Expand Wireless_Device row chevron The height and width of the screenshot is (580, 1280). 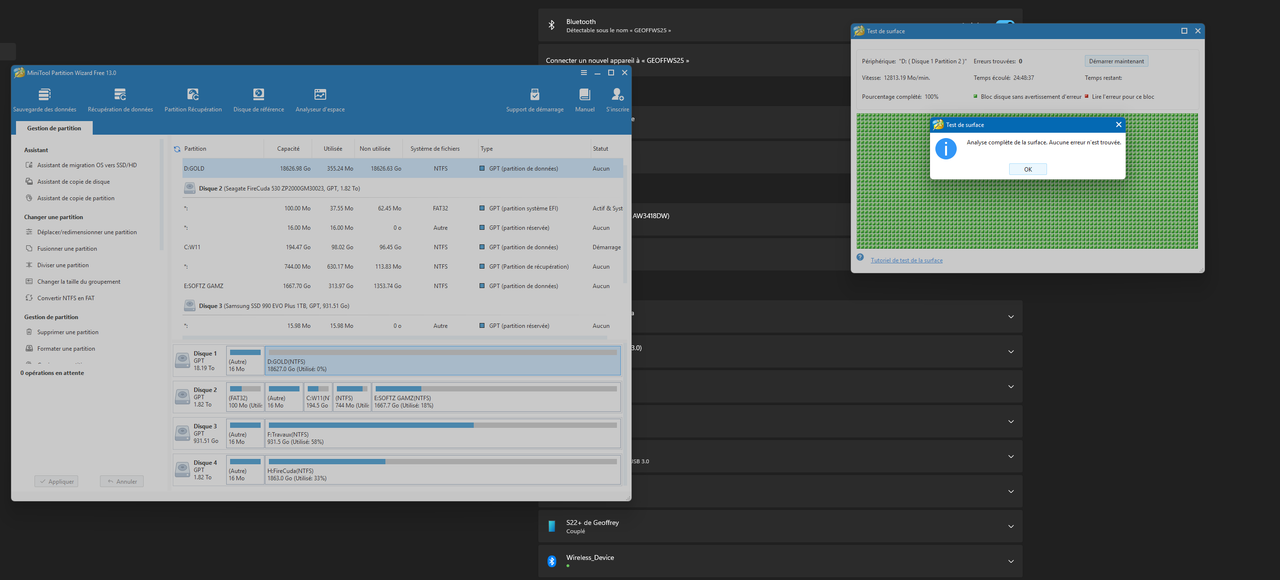(1011, 561)
